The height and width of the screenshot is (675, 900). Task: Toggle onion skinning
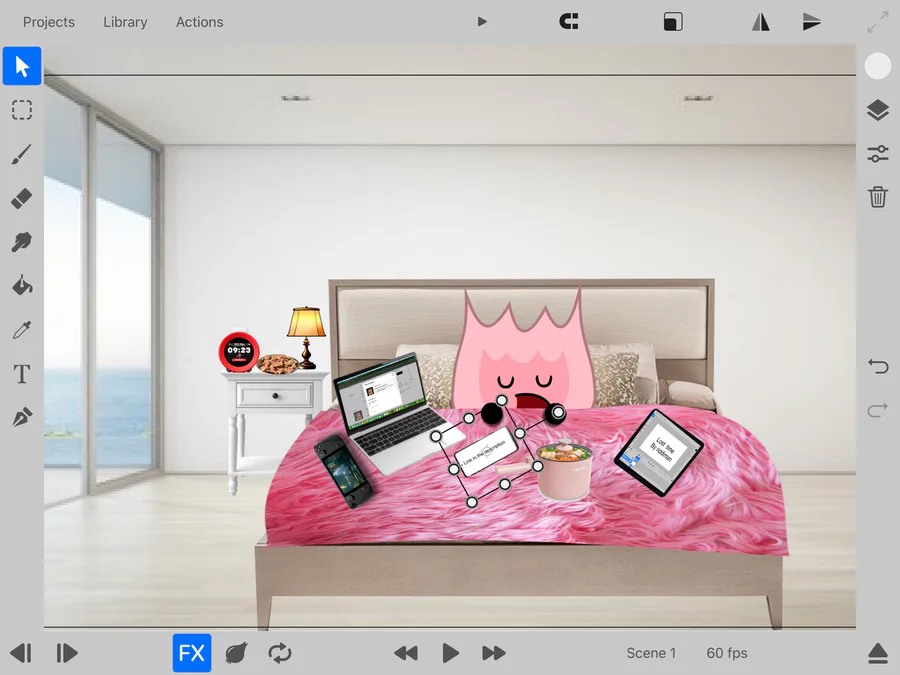[236, 653]
